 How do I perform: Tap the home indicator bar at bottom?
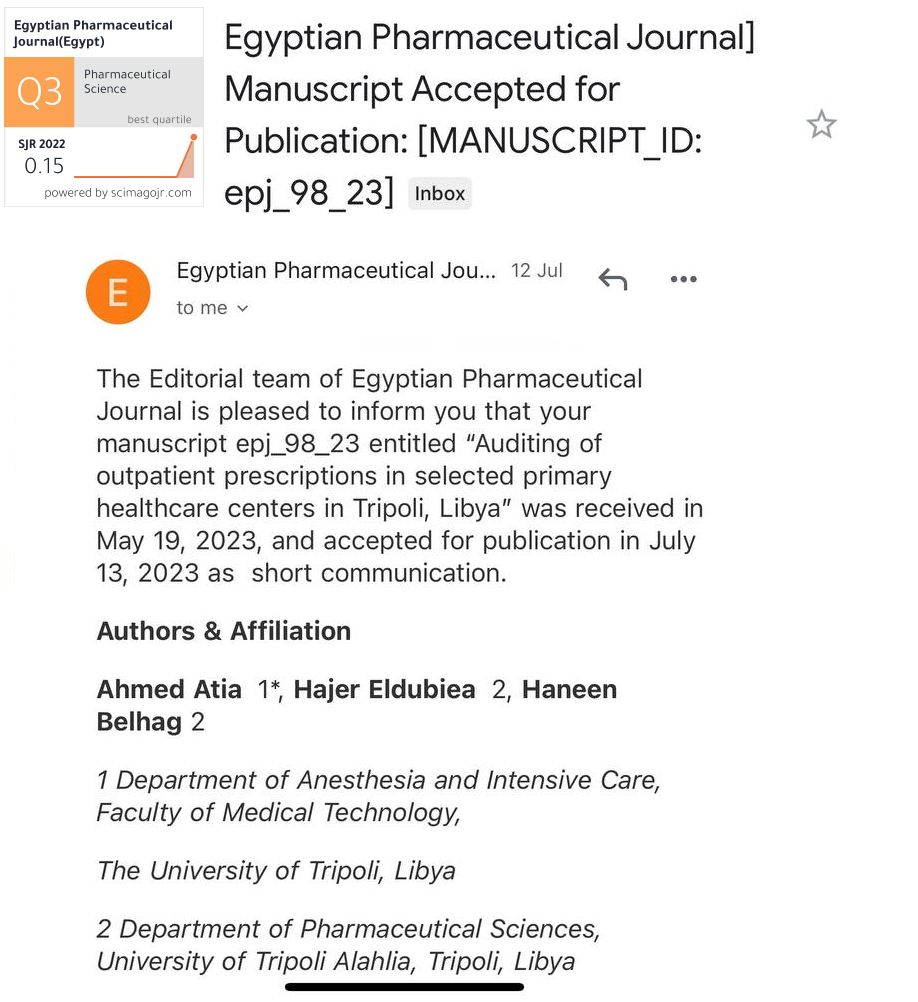tap(404, 987)
